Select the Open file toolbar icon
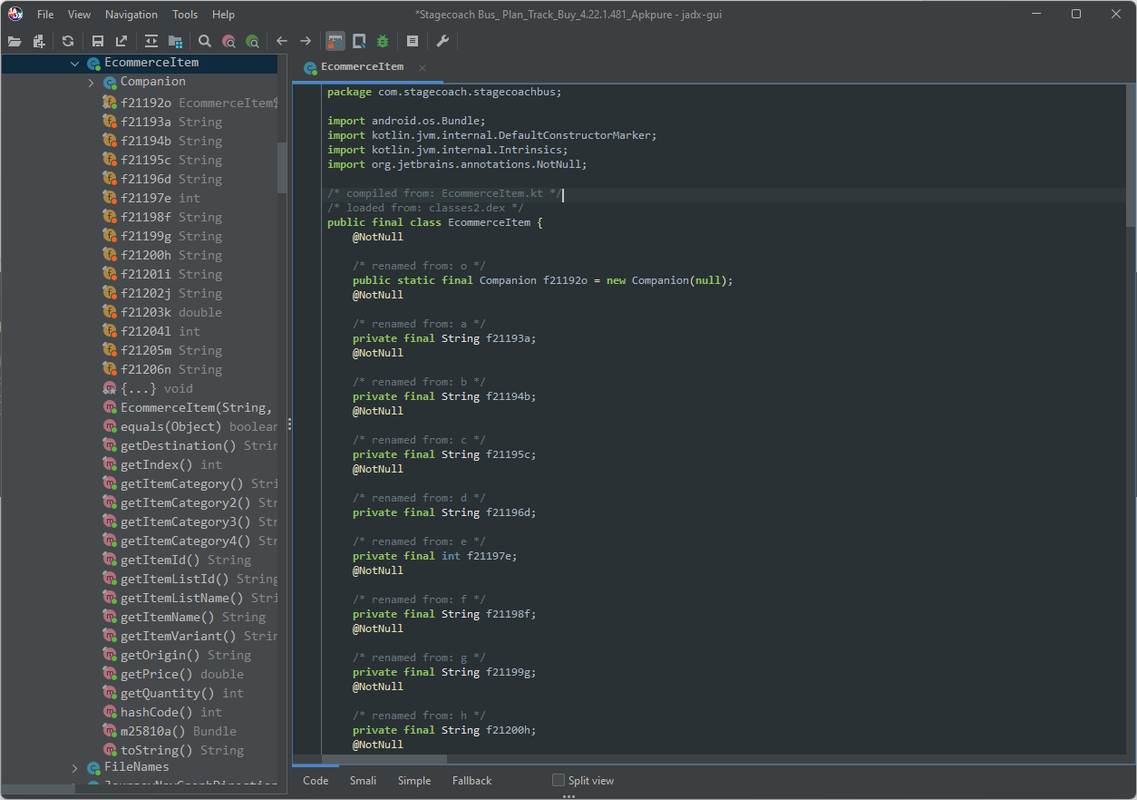This screenshot has width=1137, height=800. (14, 40)
